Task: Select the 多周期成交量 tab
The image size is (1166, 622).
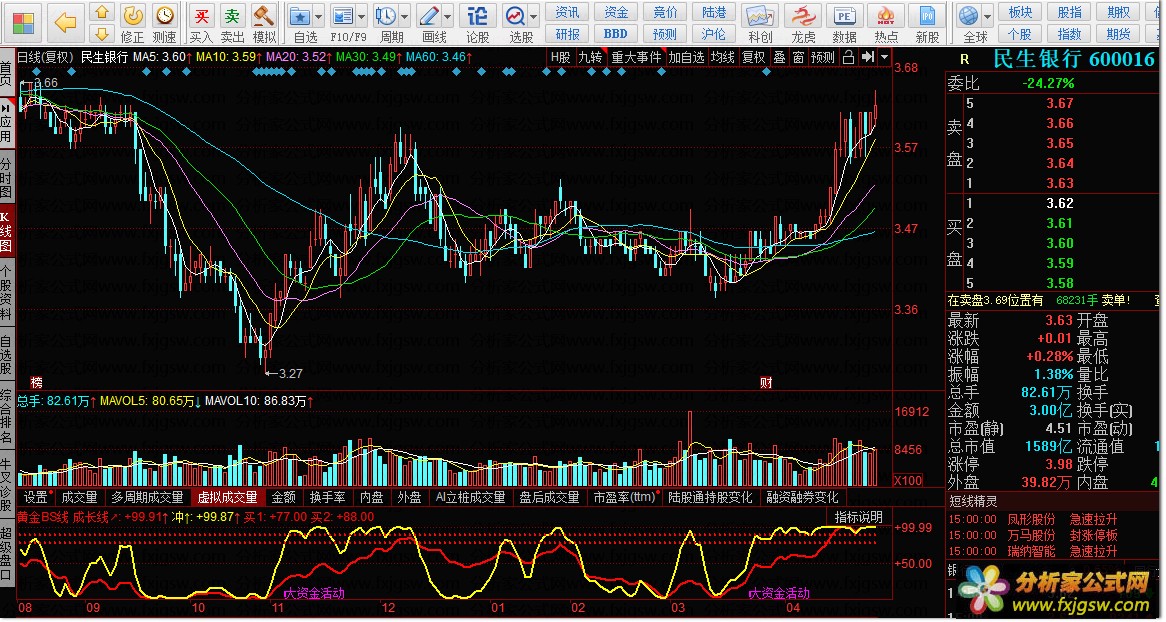Action: pyautogui.click(x=147, y=498)
